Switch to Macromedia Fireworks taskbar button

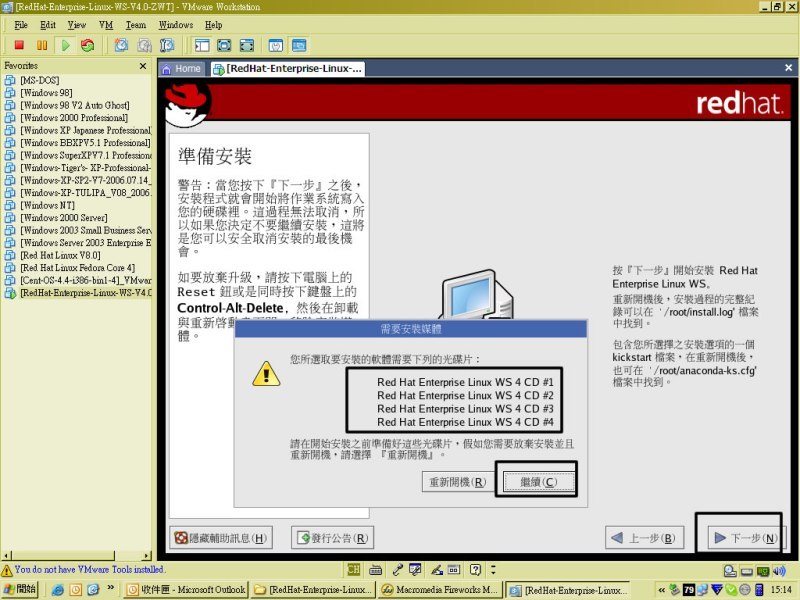440,590
